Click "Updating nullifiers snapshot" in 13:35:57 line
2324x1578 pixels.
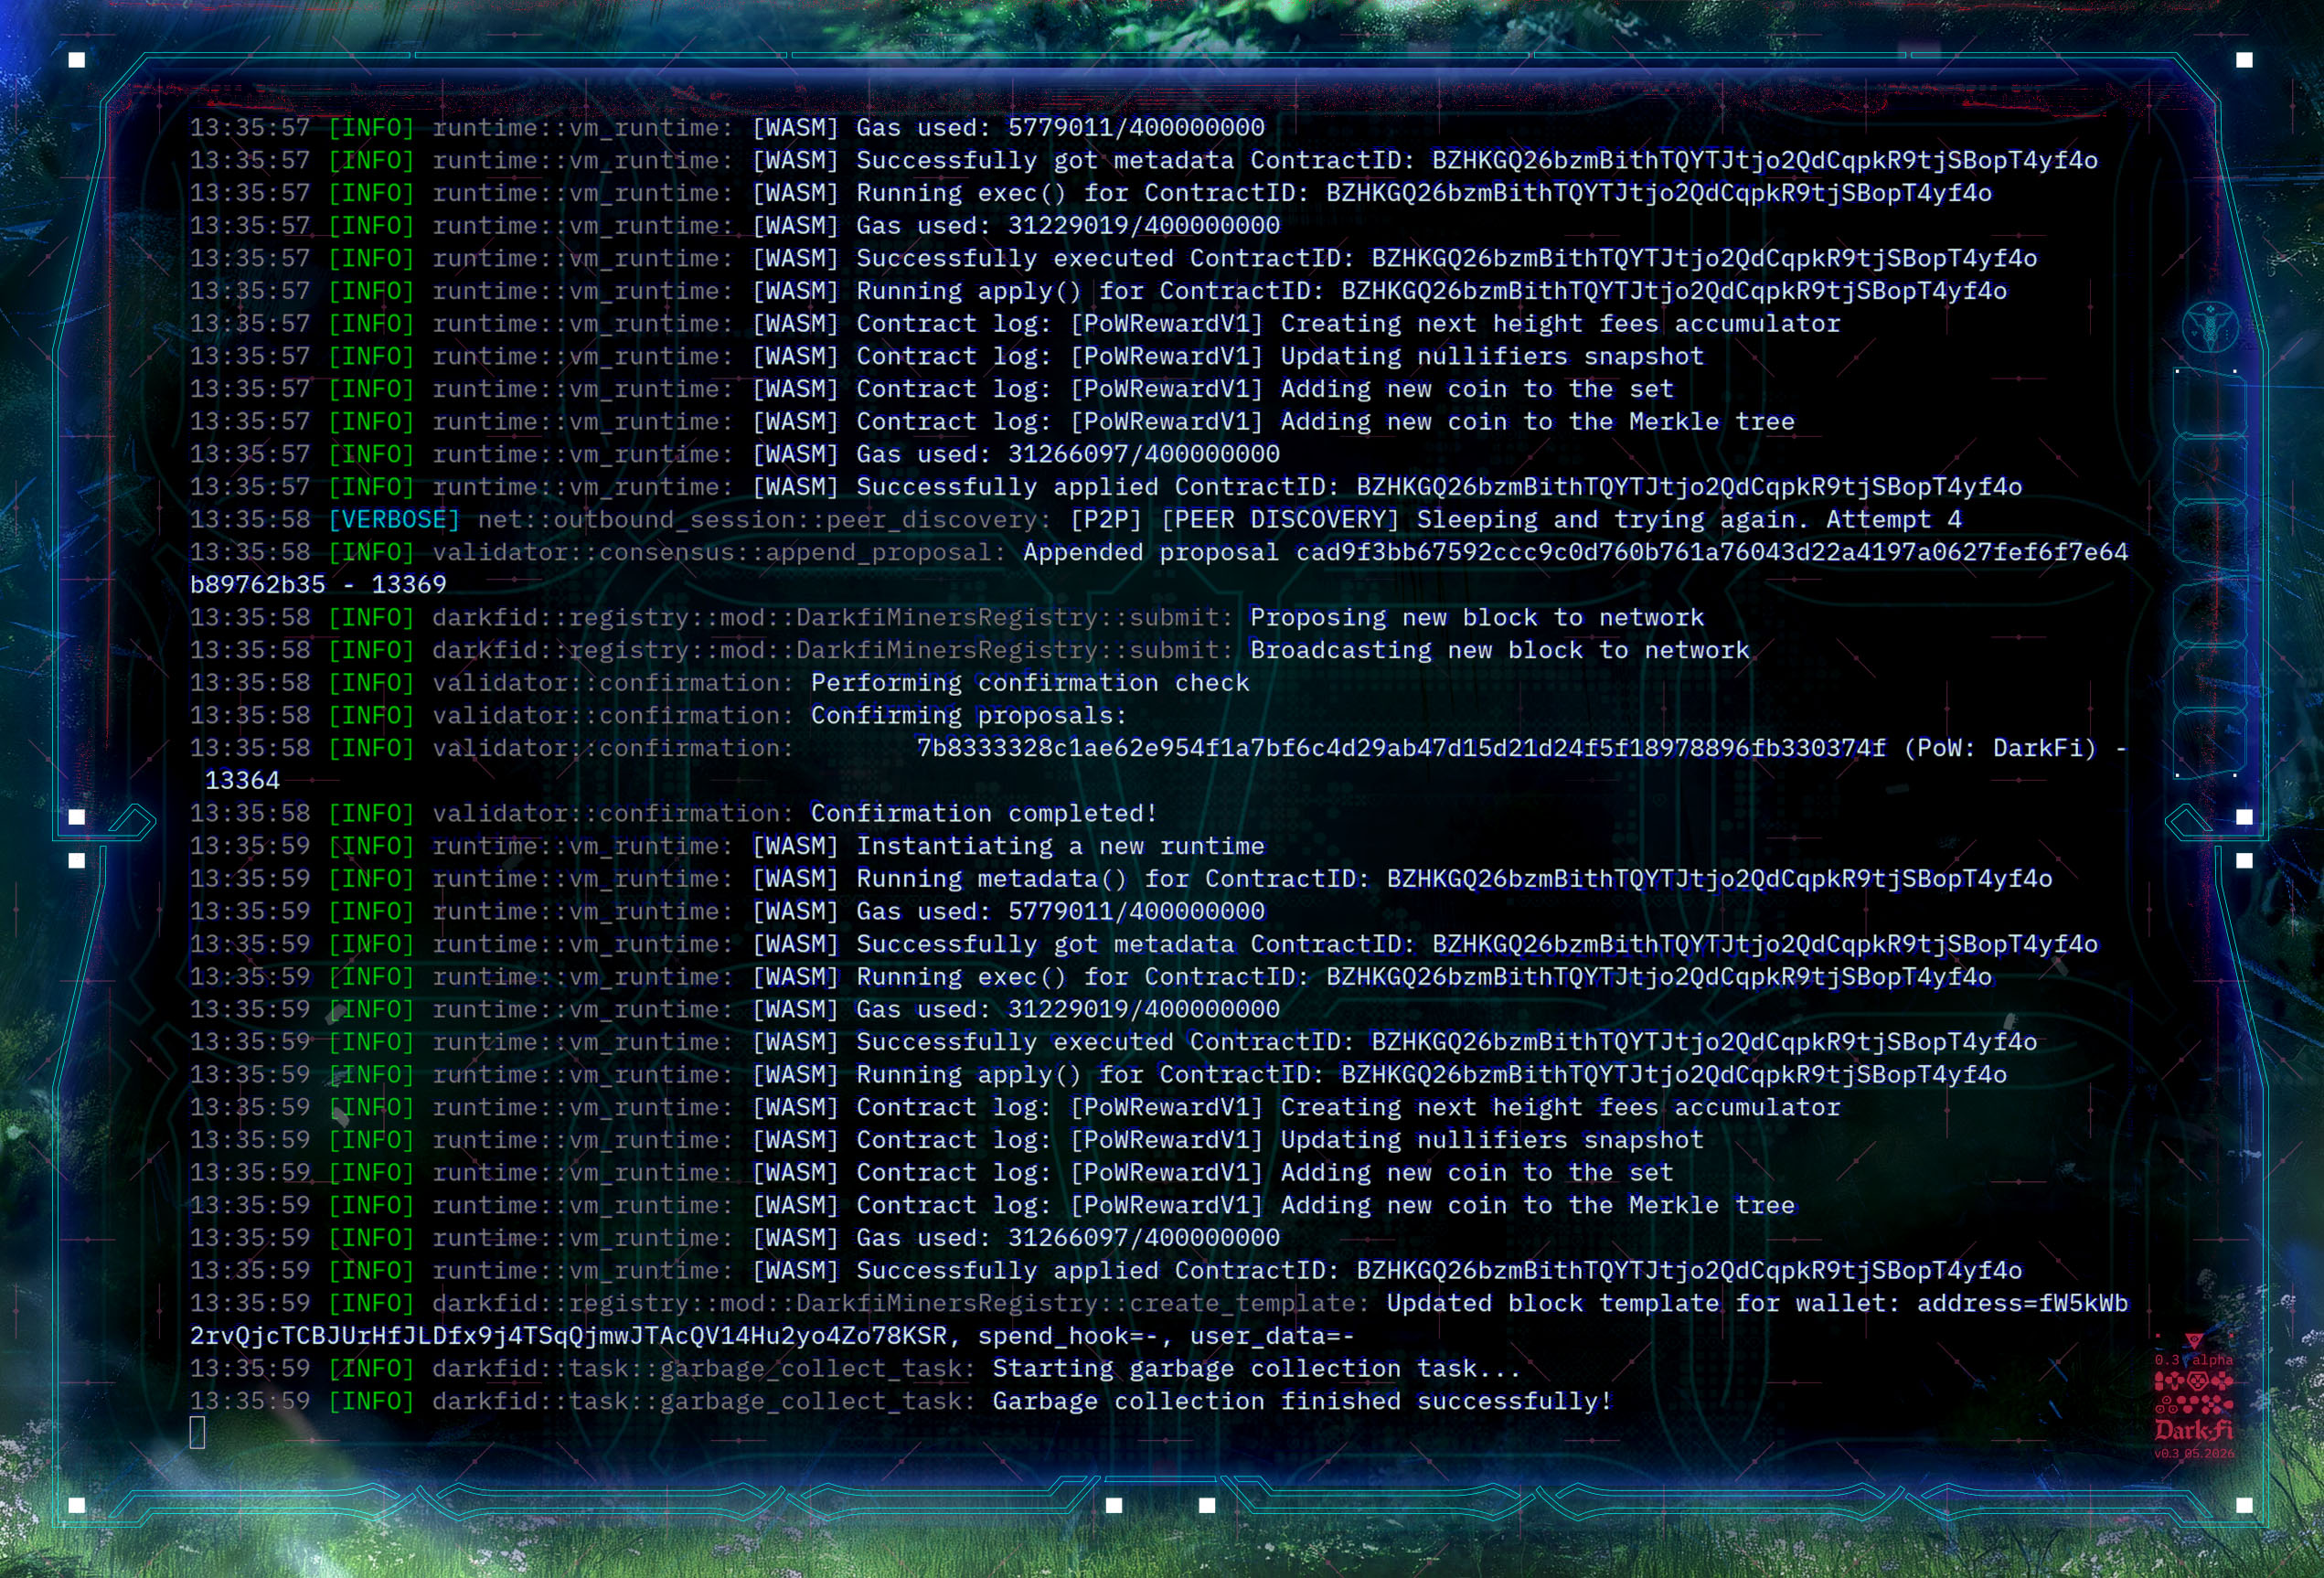tap(1492, 356)
